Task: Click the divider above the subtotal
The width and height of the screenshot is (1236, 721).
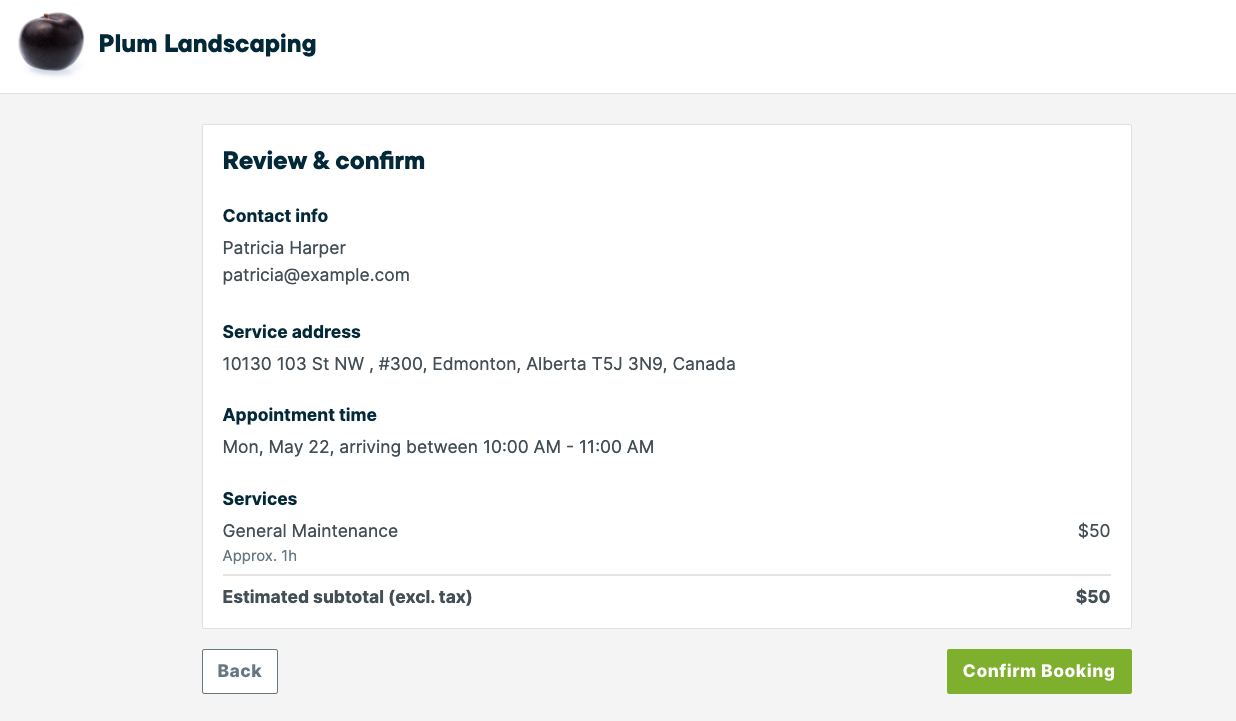Action: point(666,575)
